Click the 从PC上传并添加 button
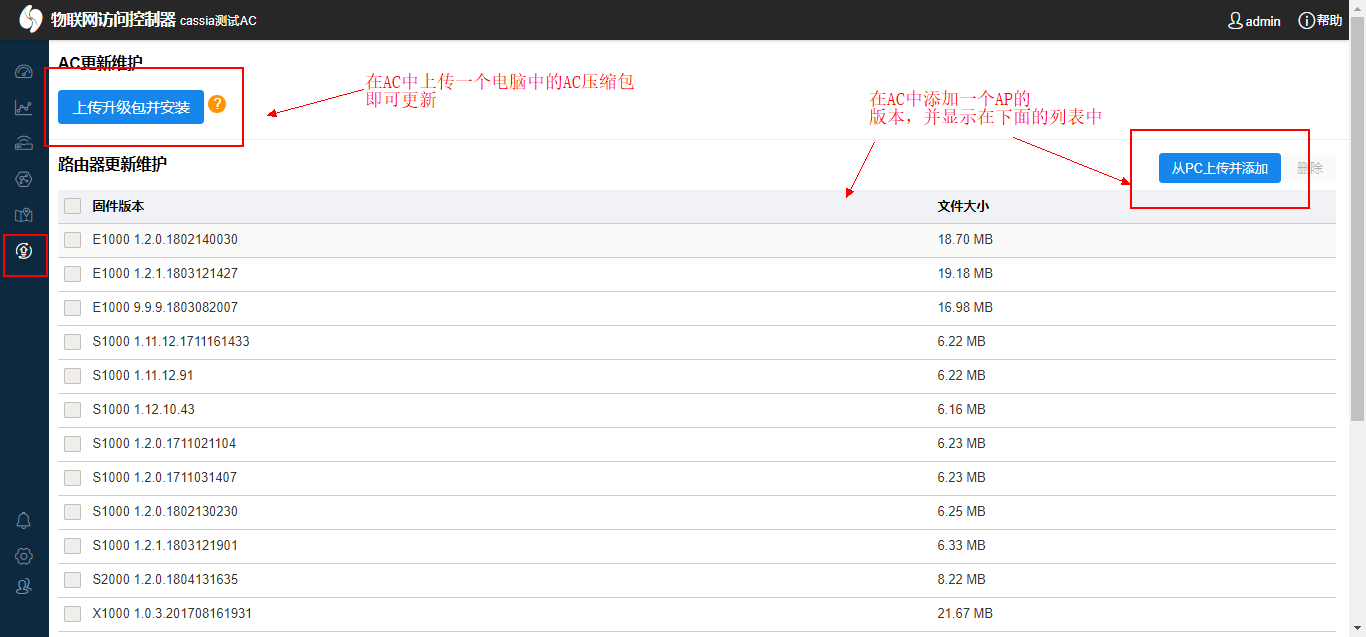This screenshot has height=637, width=1366. pyautogui.click(x=1219, y=168)
